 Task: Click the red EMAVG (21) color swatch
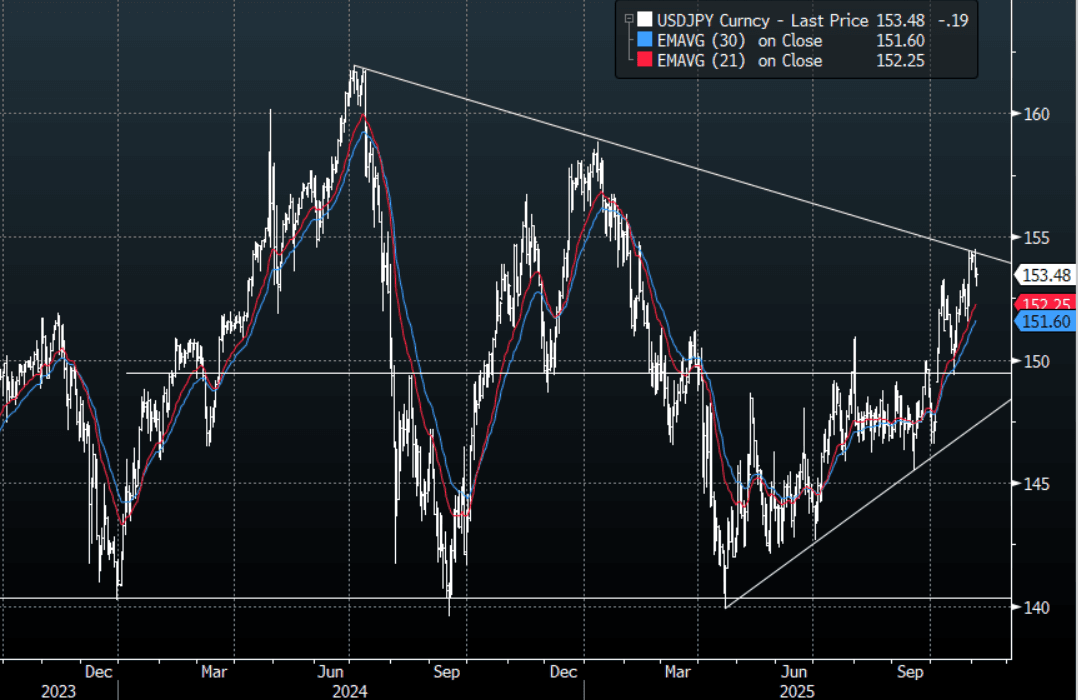pos(643,61)
